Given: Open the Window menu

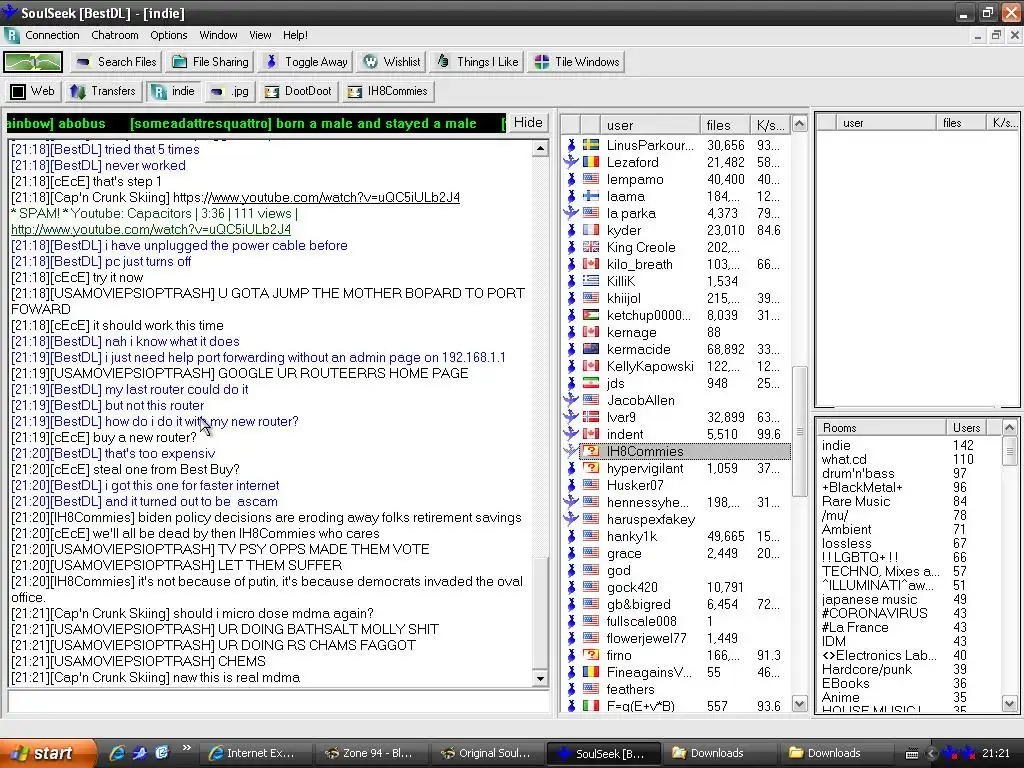Looking at the screenshot, I should tap(218, 35).
